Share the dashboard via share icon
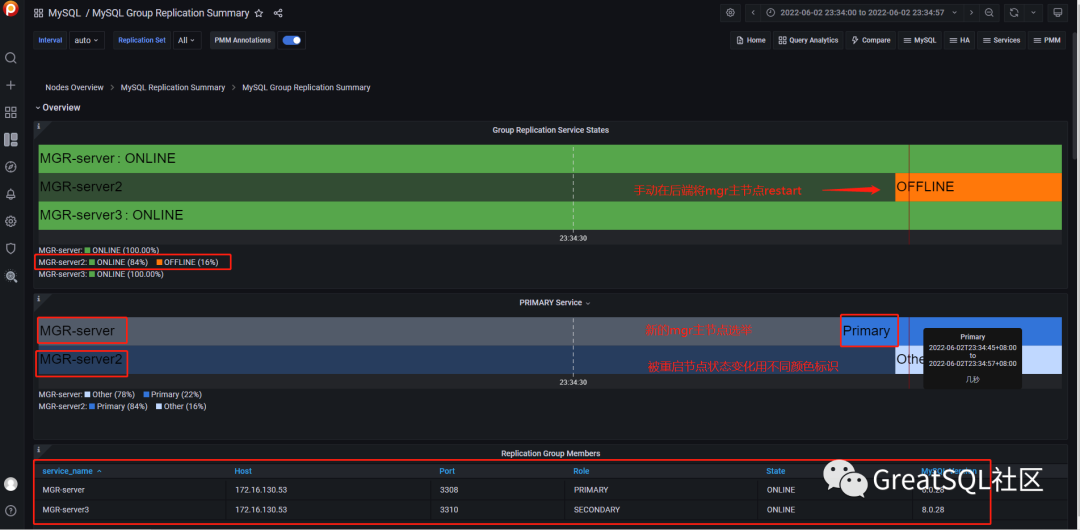The height and width of the screenshot is (530, 1080). pyautogui.click(x=278, y=13)
